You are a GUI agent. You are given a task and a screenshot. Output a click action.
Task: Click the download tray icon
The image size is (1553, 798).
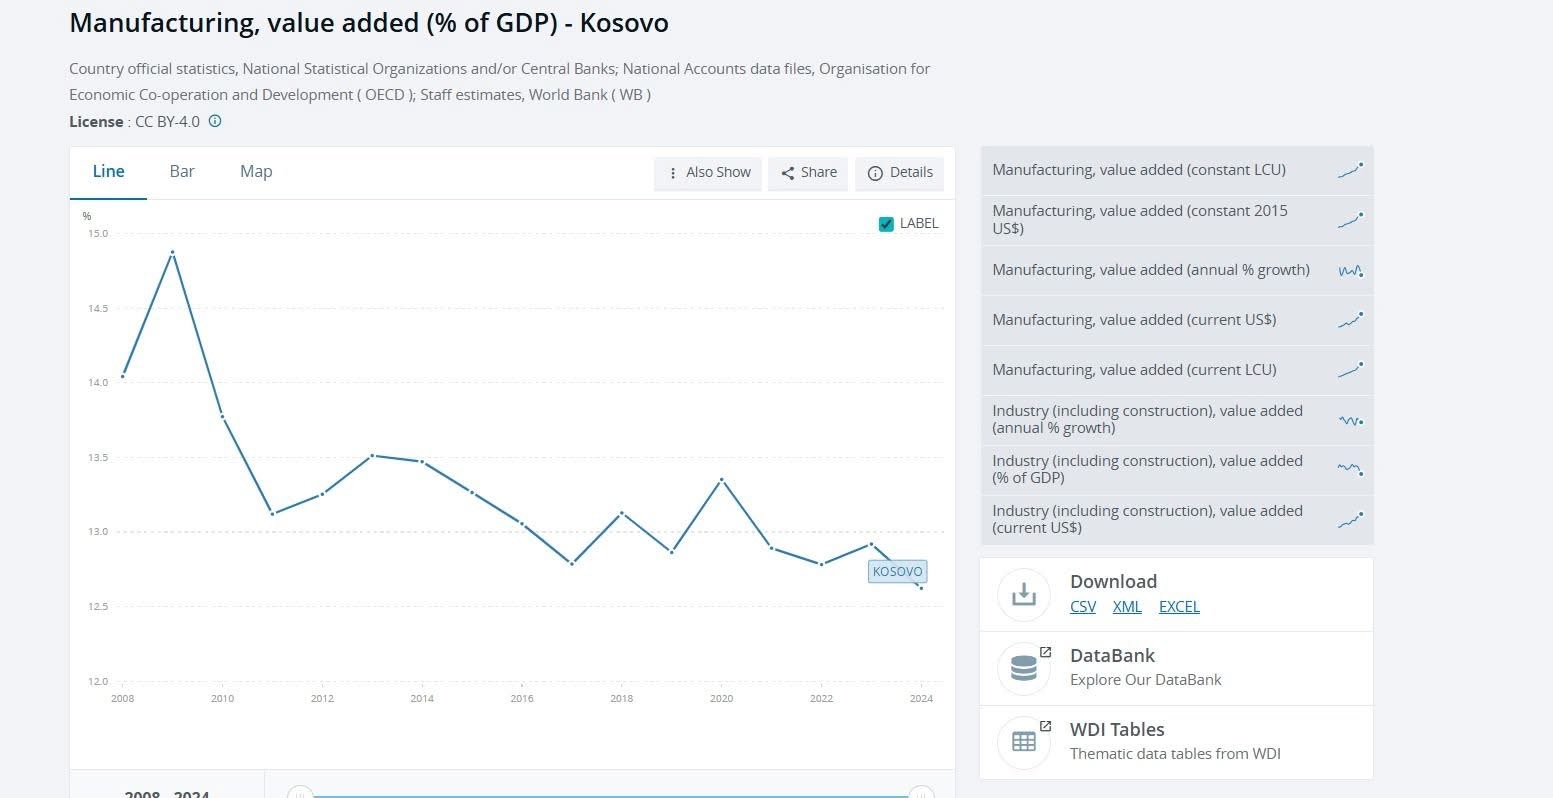(1023, 594)
